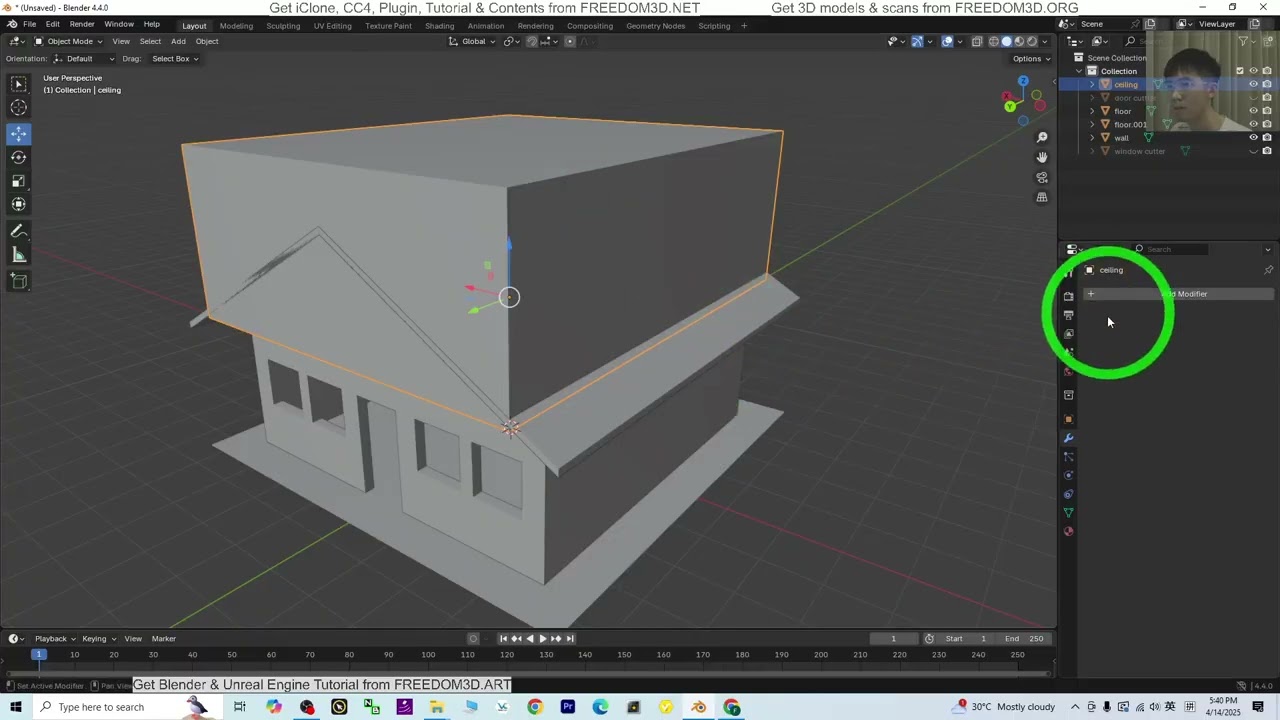Open the Render menu
The width and height of the screenshot is (1280, 720).
click(x=82, y=24)
